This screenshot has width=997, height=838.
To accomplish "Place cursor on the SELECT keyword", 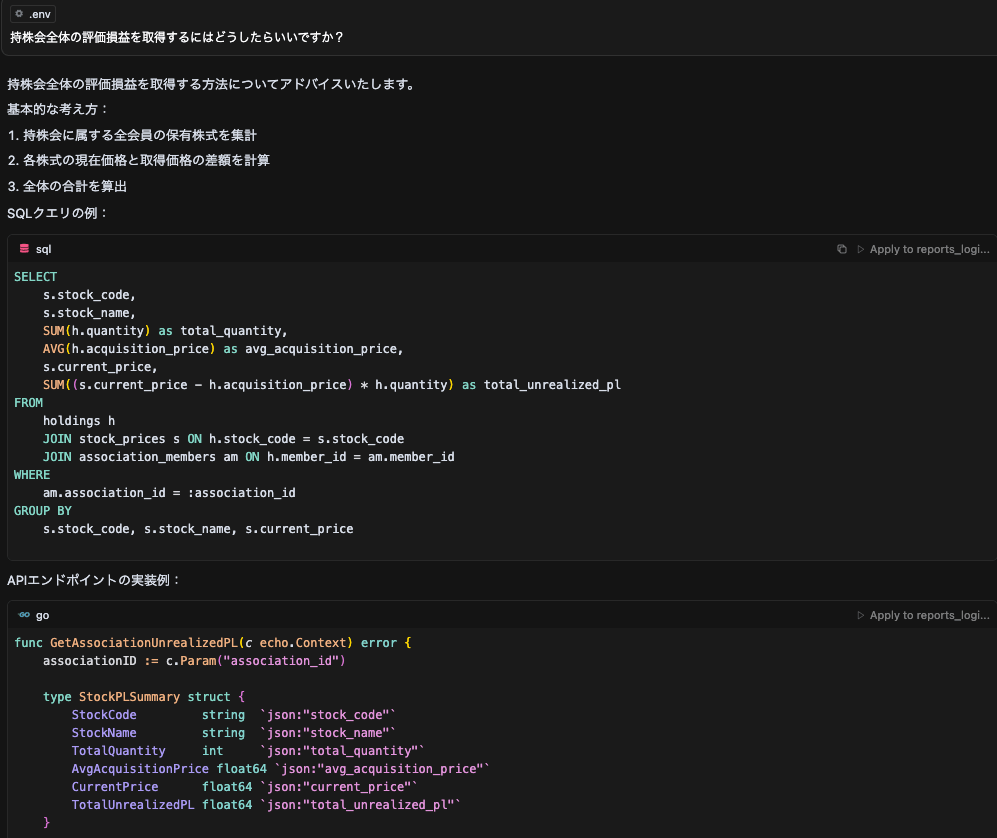I will [36, 277].
